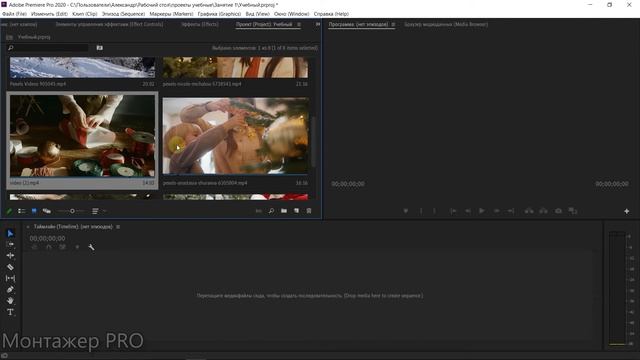The height and width of the screenshot is (360, 640).
Task: Click in Project panel search field
Action: point(48,48)
